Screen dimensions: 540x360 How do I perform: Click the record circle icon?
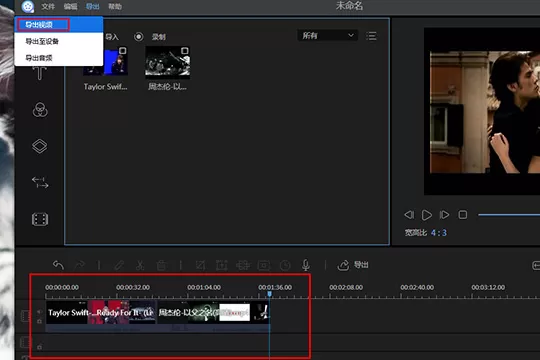coord(139,37)
